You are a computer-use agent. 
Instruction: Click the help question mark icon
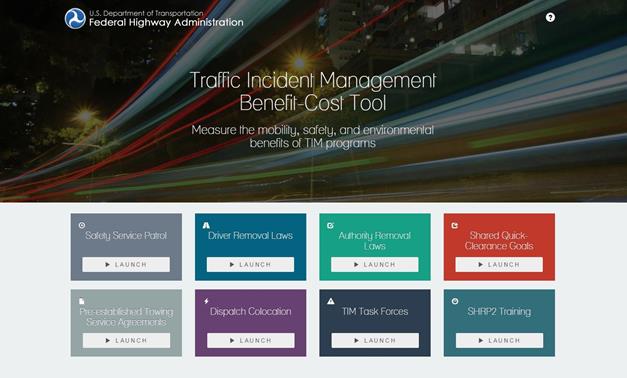coord(550,17)
